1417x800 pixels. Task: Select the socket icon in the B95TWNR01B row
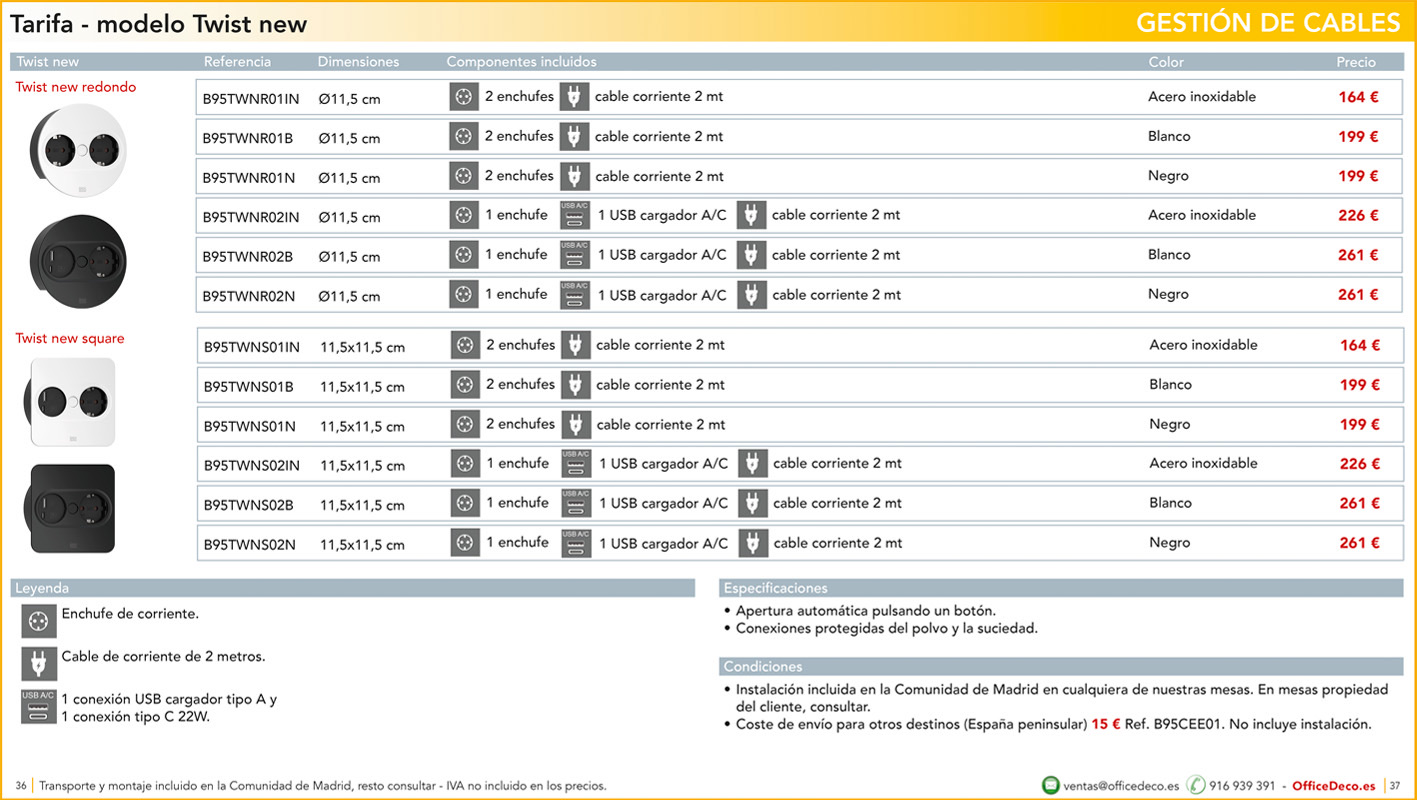(x=464, y=136)
